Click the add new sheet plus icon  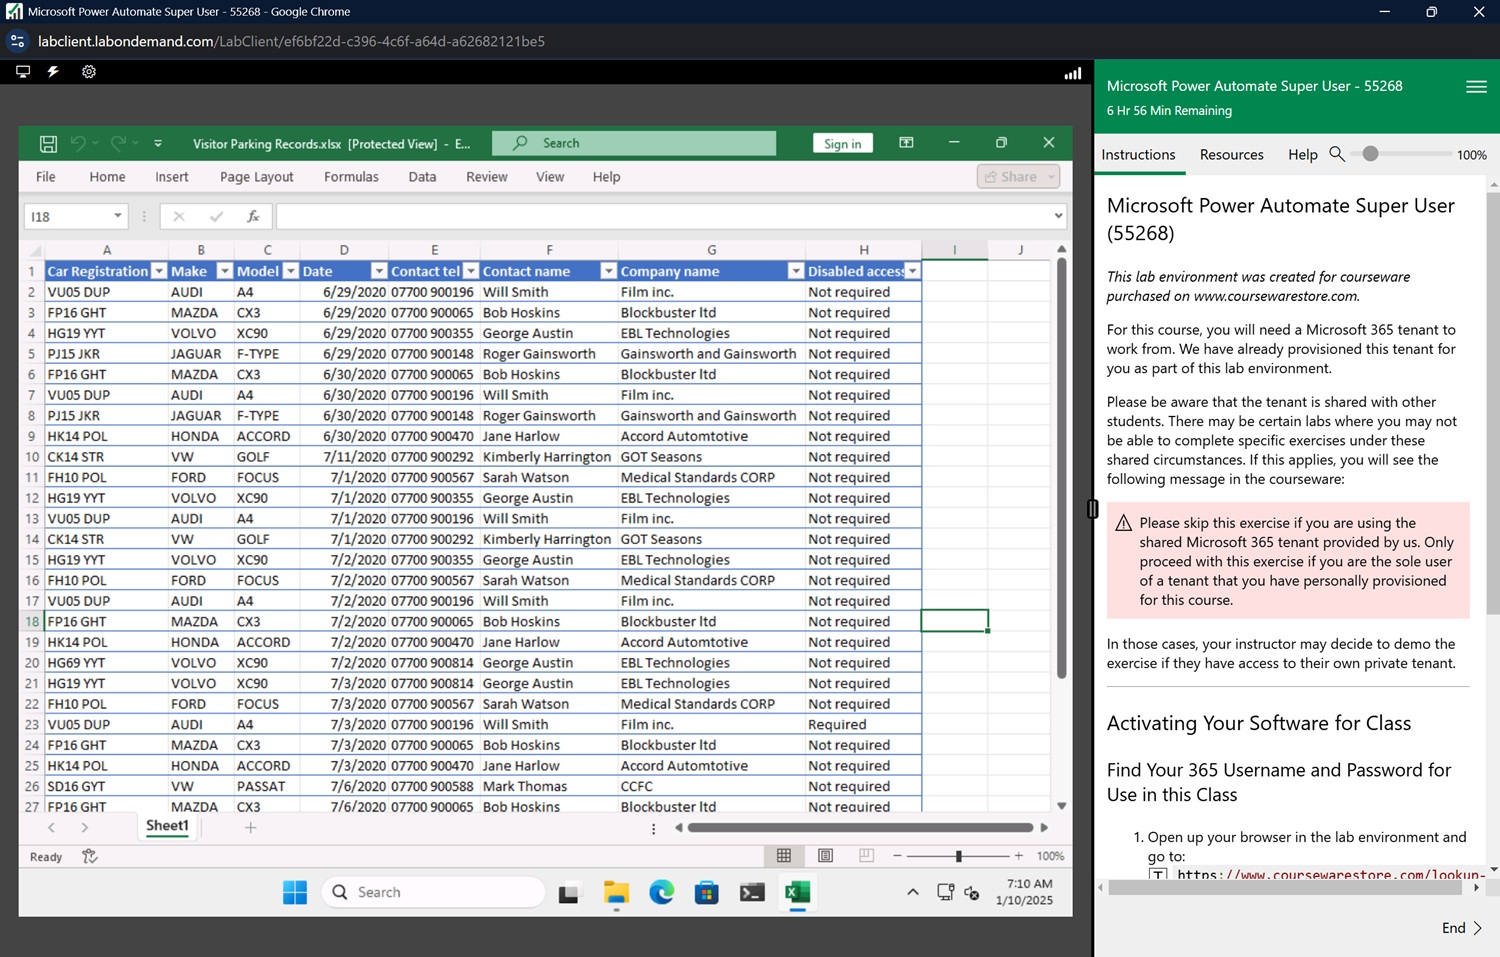coord(250,827)
